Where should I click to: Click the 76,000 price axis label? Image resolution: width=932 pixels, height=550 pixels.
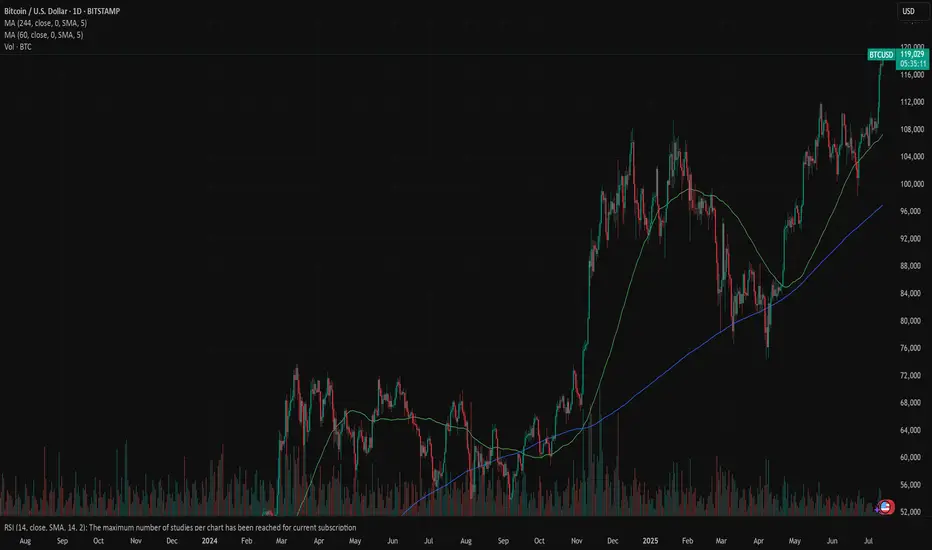912,348
